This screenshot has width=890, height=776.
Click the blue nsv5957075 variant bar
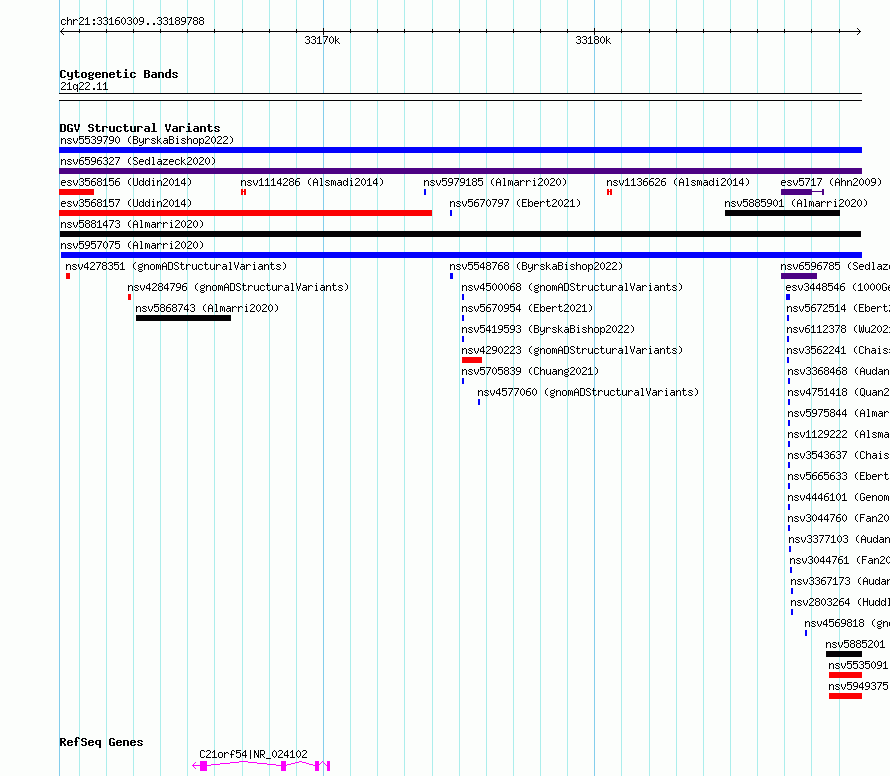tap(461, 255)
